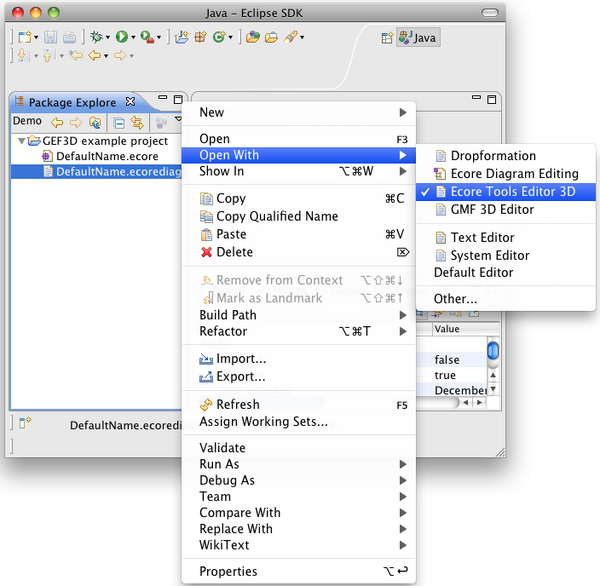This screenshot has height=586, width=600.
Task: Open file with GMF 3D Editor
Action: point(506,209)
